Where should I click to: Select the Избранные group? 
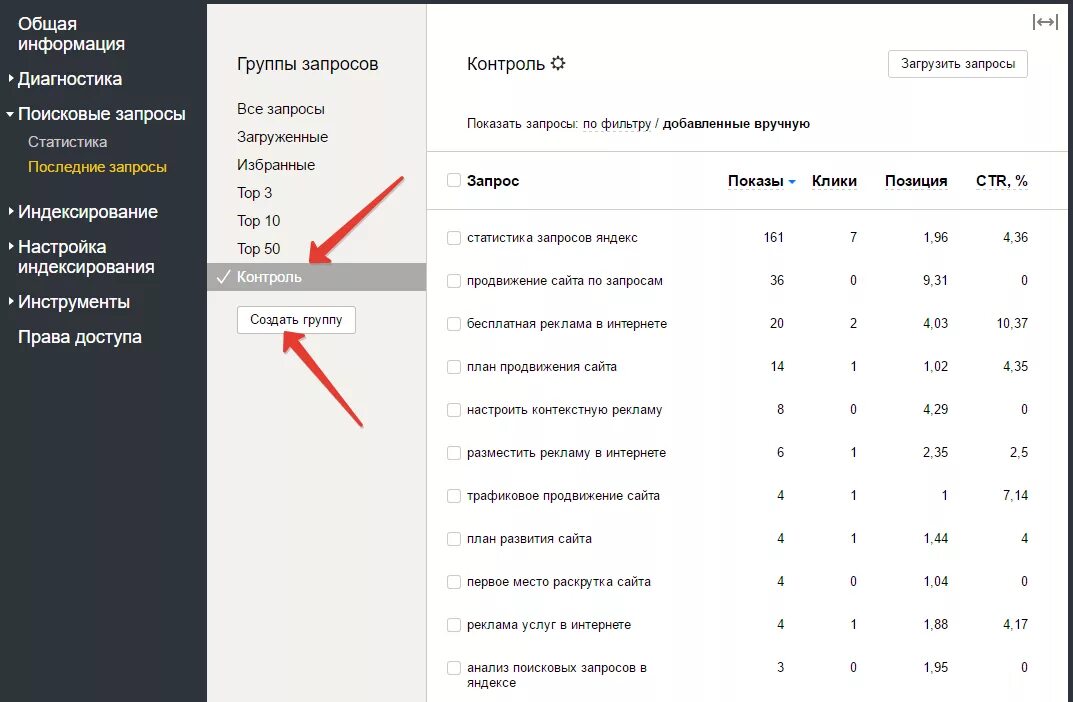click(x=276, y=165)
